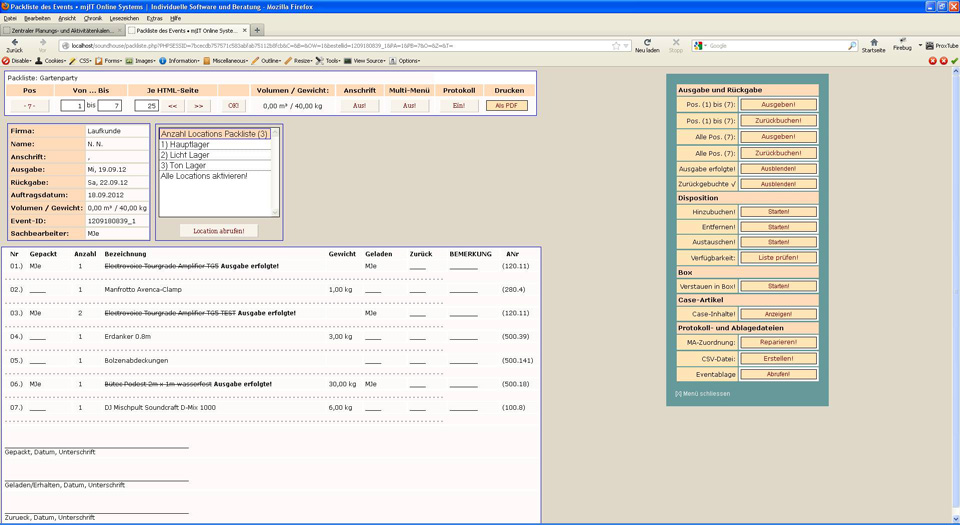Viewport: 960px width, 525px height.
Task: Open Startseite home icon
Action: pos(874,46)
